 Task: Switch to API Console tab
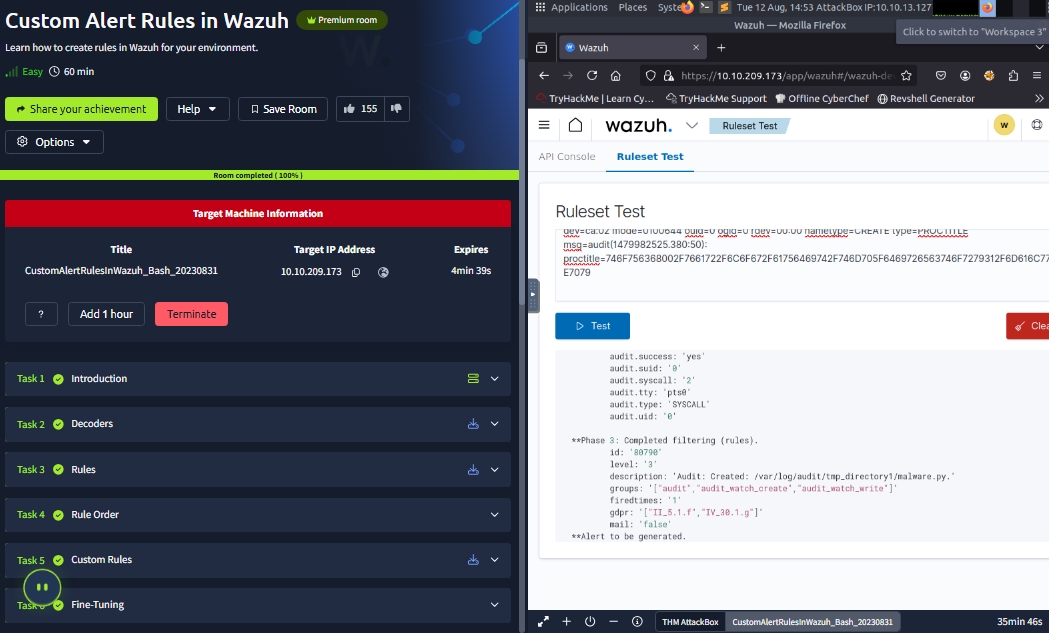coord(567,157)
